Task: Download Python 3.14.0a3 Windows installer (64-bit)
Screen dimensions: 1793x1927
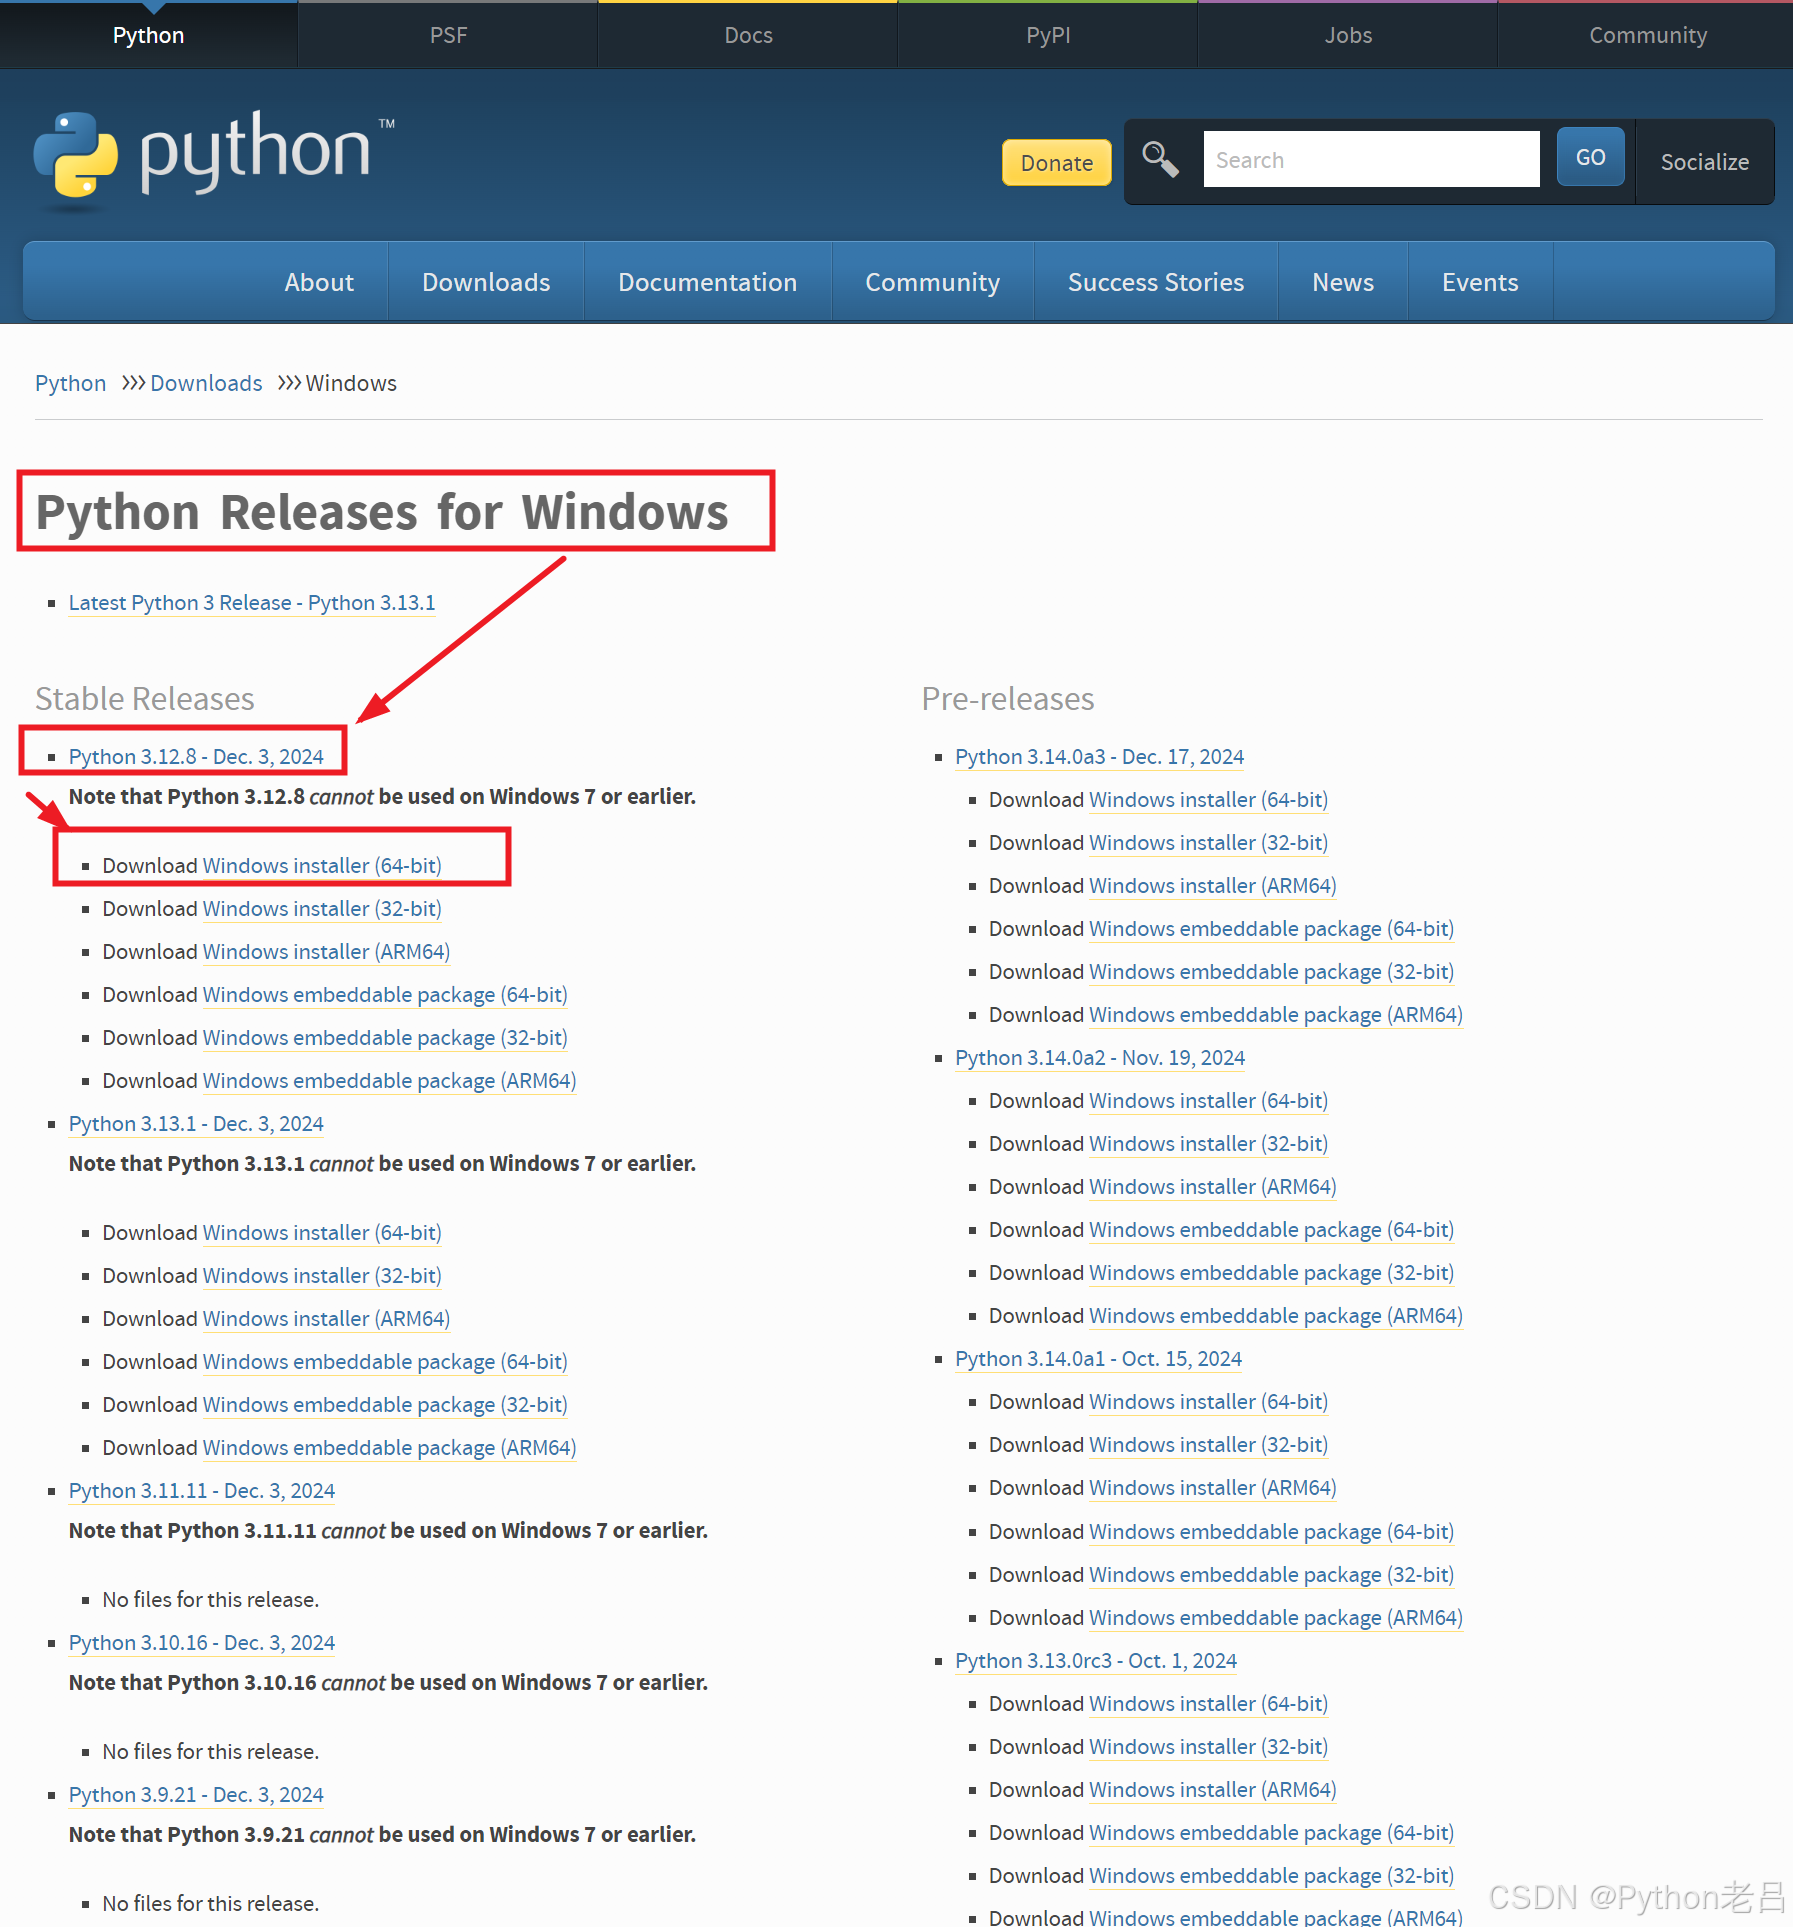Action: click(x=1208, y=800)
